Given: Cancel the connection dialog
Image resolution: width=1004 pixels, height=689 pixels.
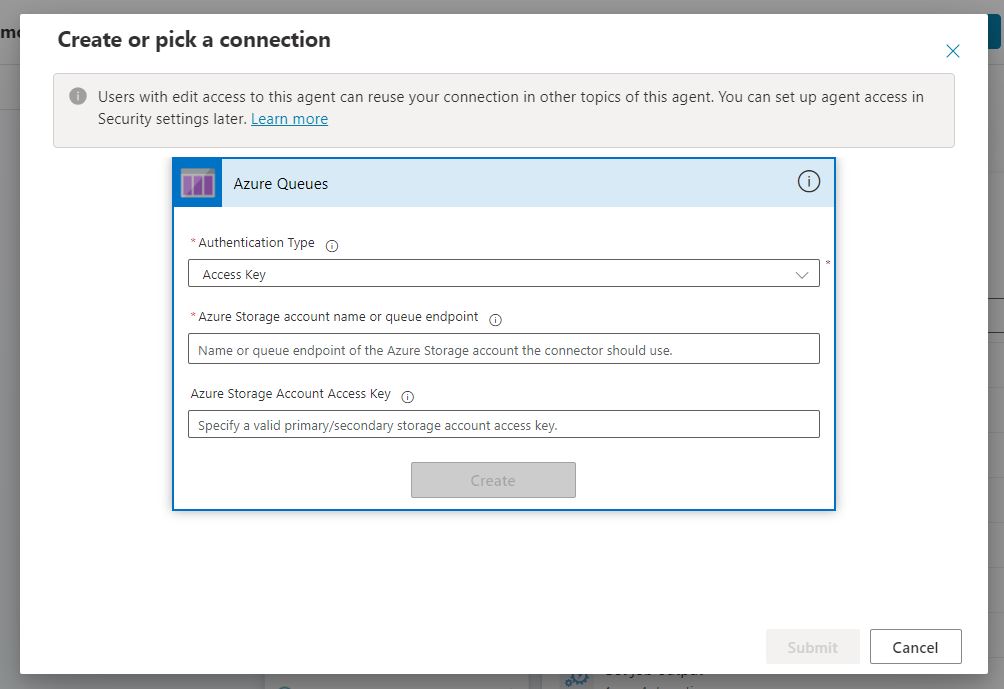Looking at the screenshot, I should [x=915, y=647].
